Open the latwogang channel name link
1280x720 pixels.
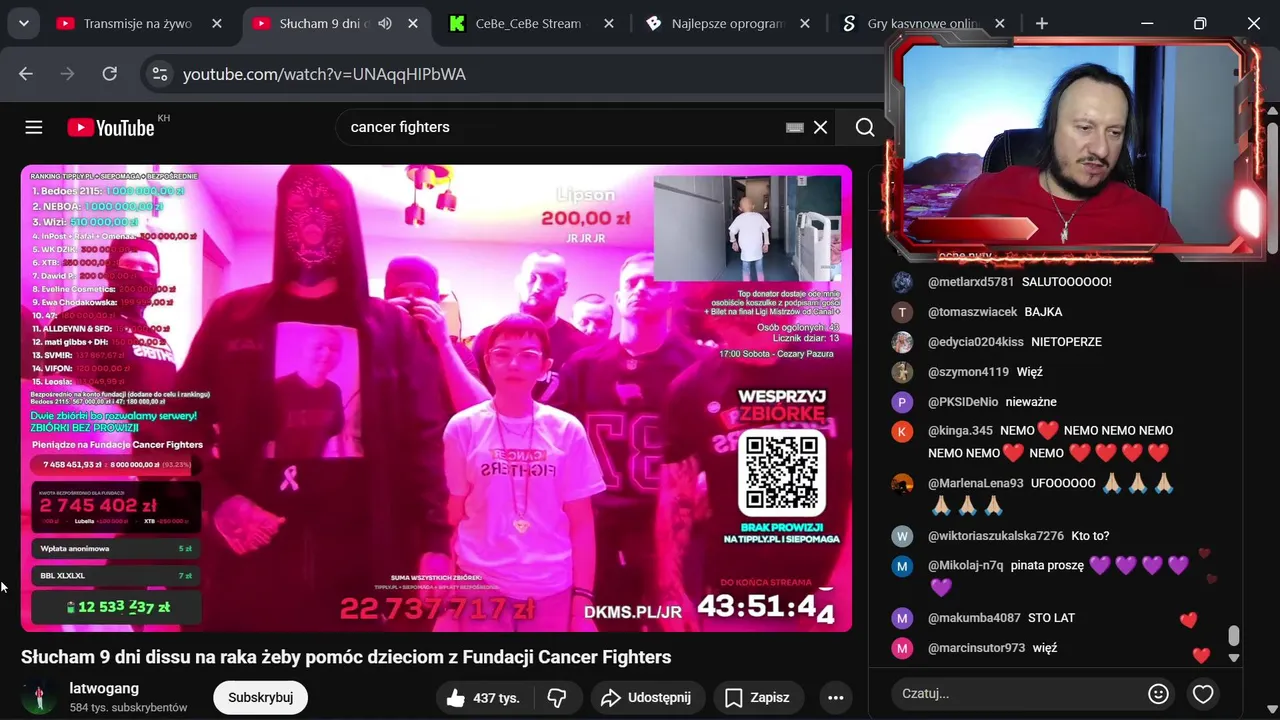pos(104,688)
